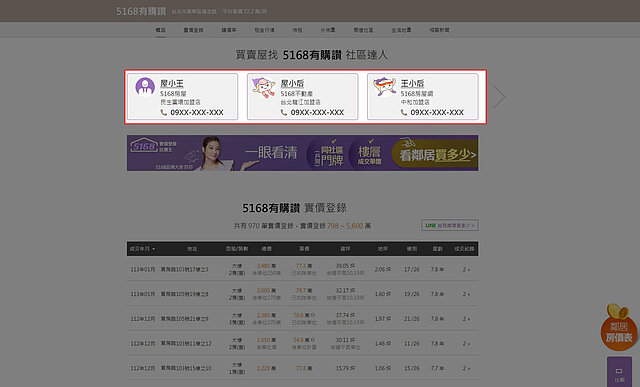640x387 pixels.
Task: Sort table by 成交年月 header arrow
Action: pos(153,249)
